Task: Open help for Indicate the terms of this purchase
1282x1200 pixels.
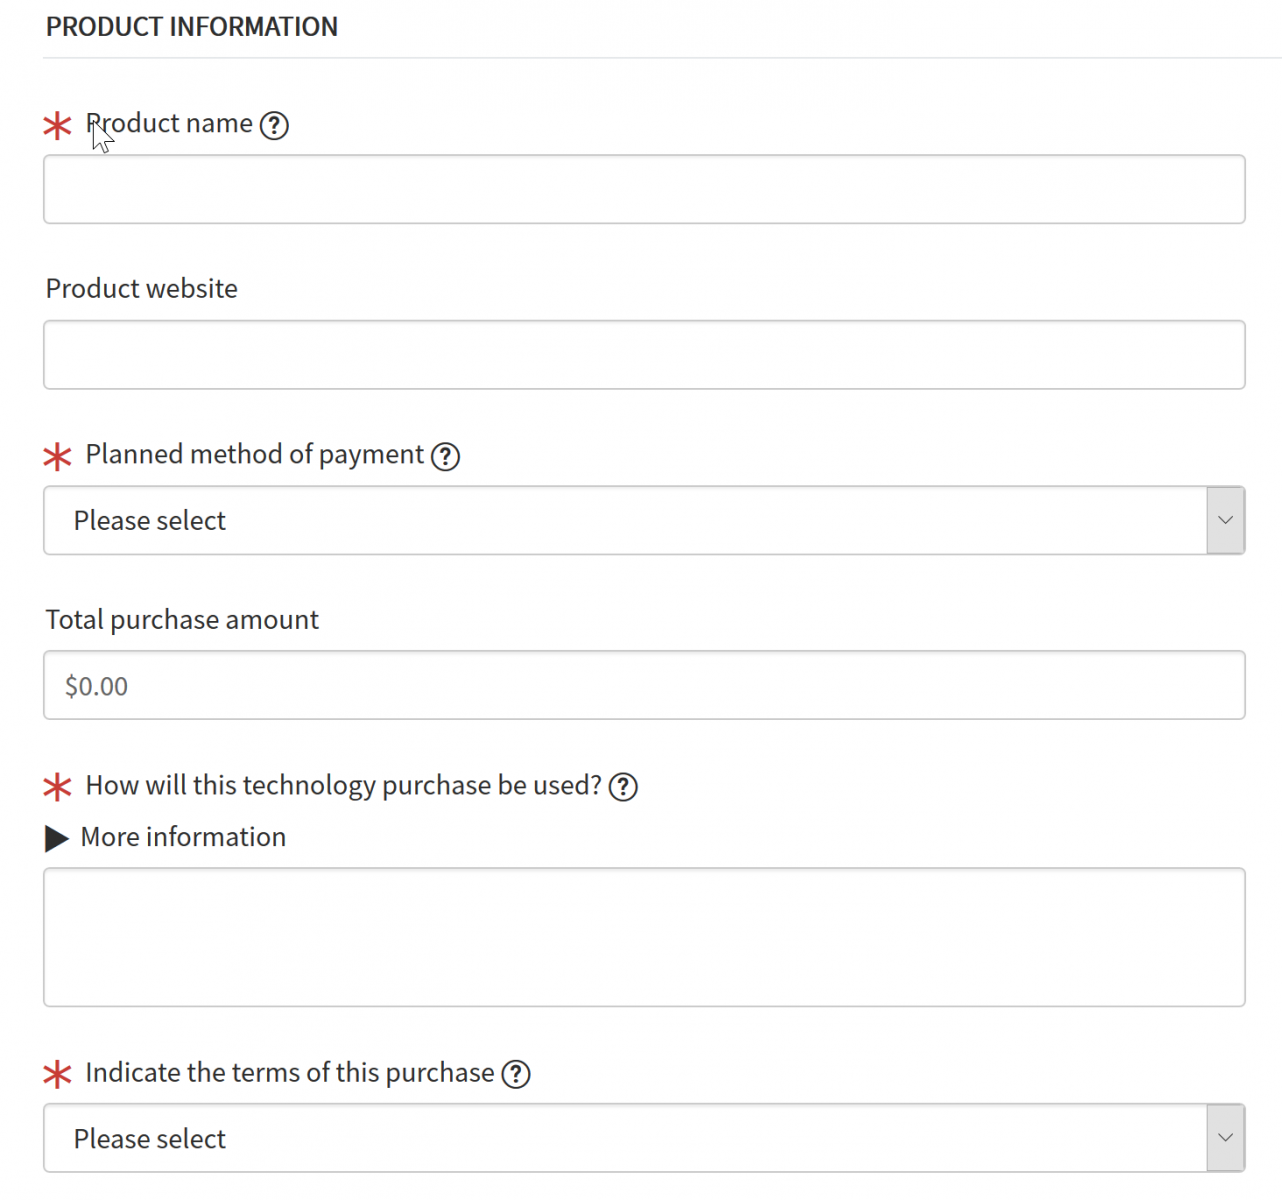Action: (516, 1074)
